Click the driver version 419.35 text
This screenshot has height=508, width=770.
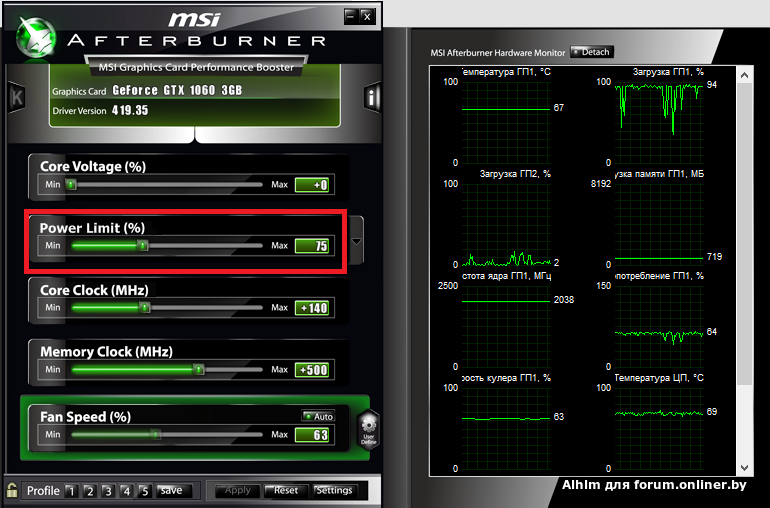(130, 111)
